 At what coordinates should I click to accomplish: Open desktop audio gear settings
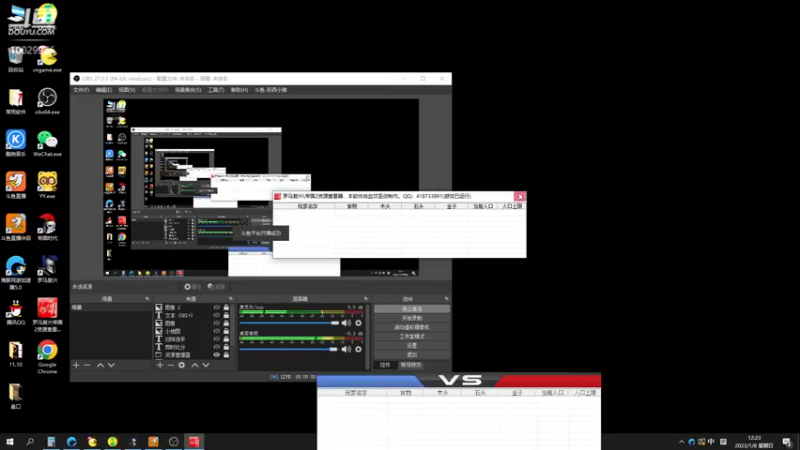pyautogui.click(x=358, y=349)
